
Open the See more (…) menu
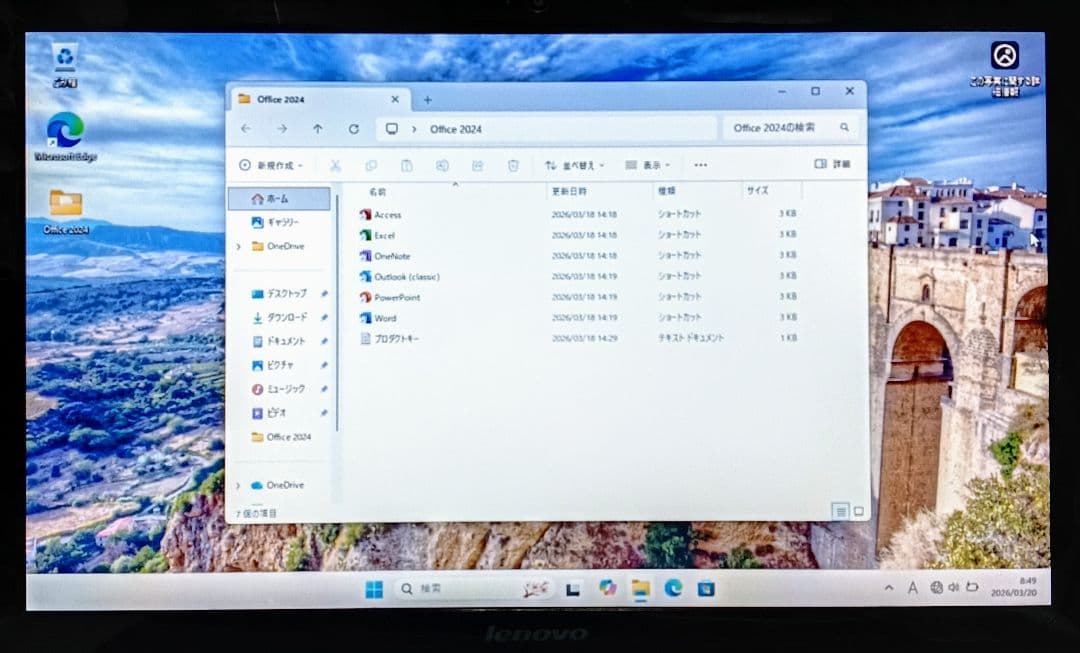[700, 165]
